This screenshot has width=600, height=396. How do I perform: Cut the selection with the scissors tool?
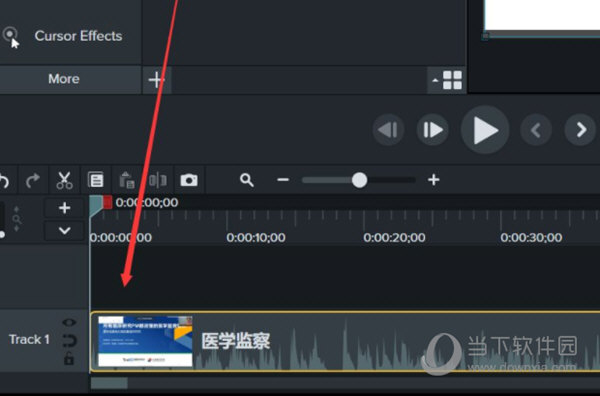64,180
